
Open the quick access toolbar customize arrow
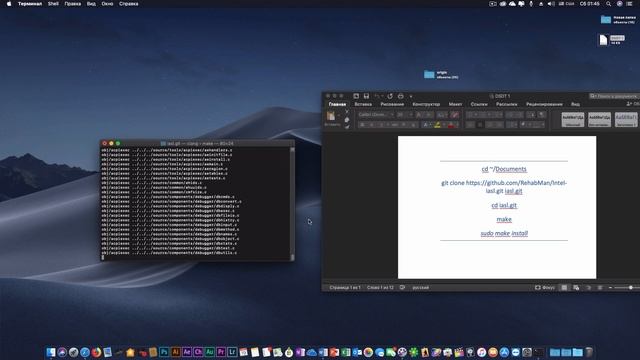(411, 96)
